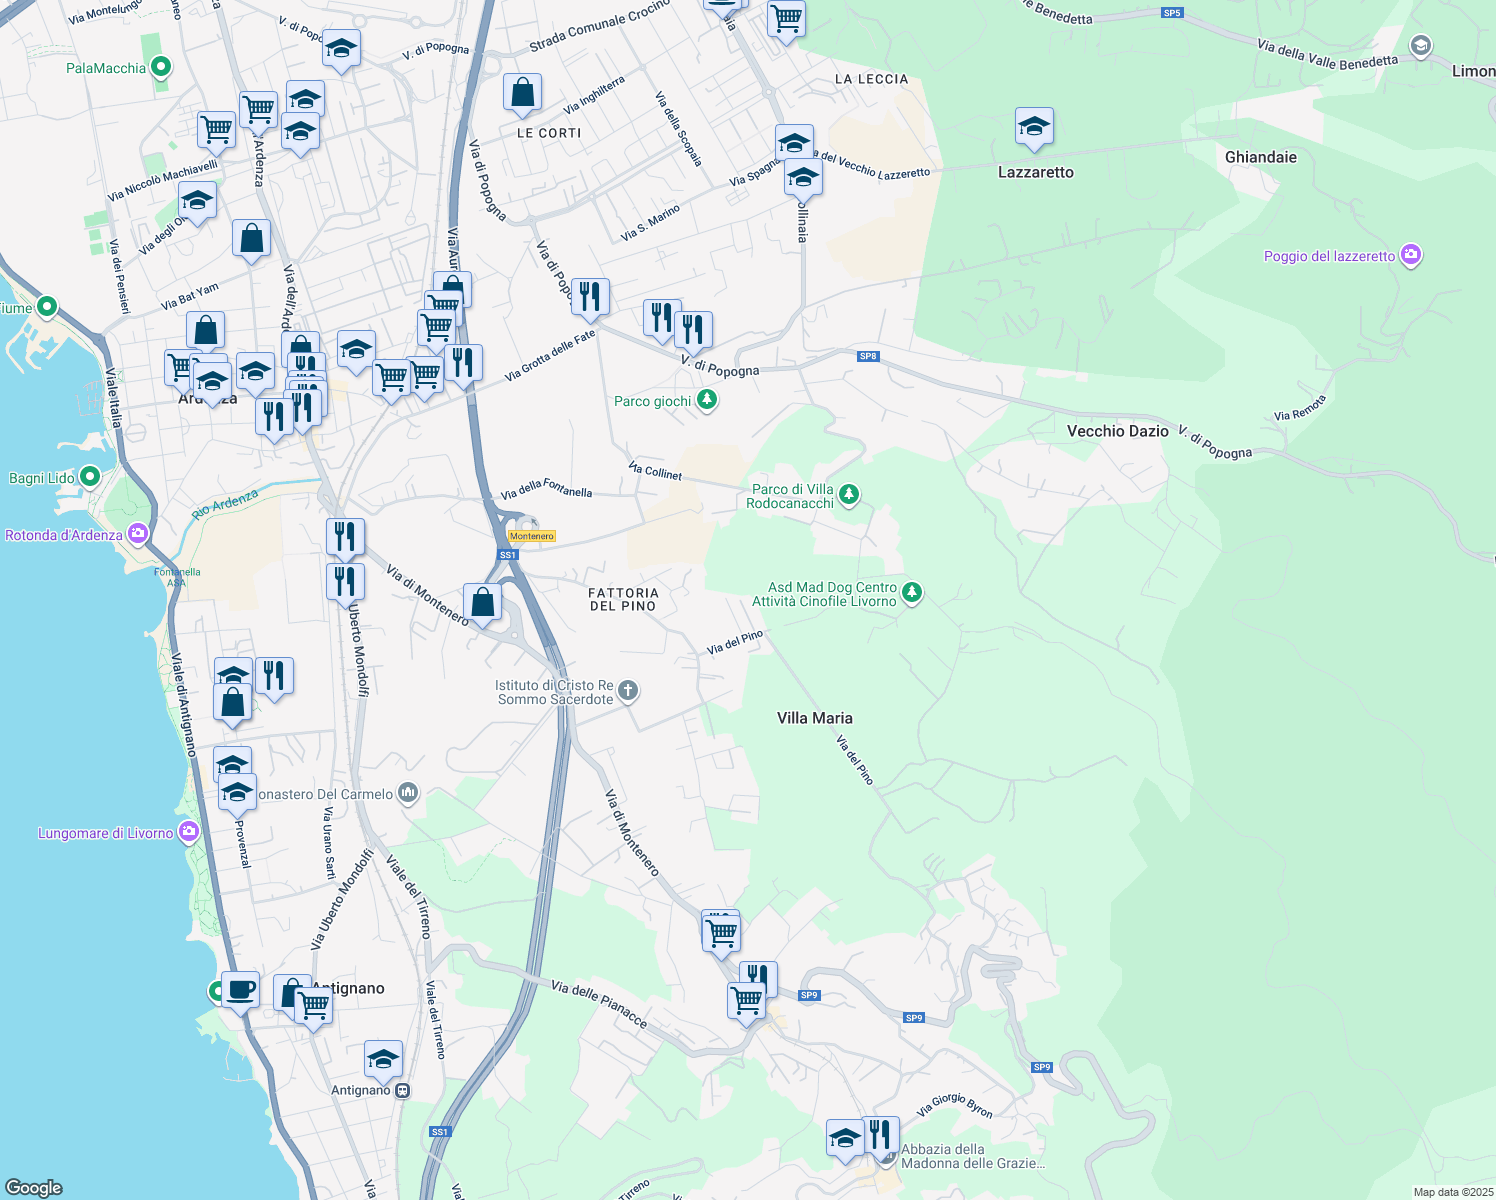
Task: Select the Parco di Villa Rodocanacchi park pin
Action: coord(848,495)
